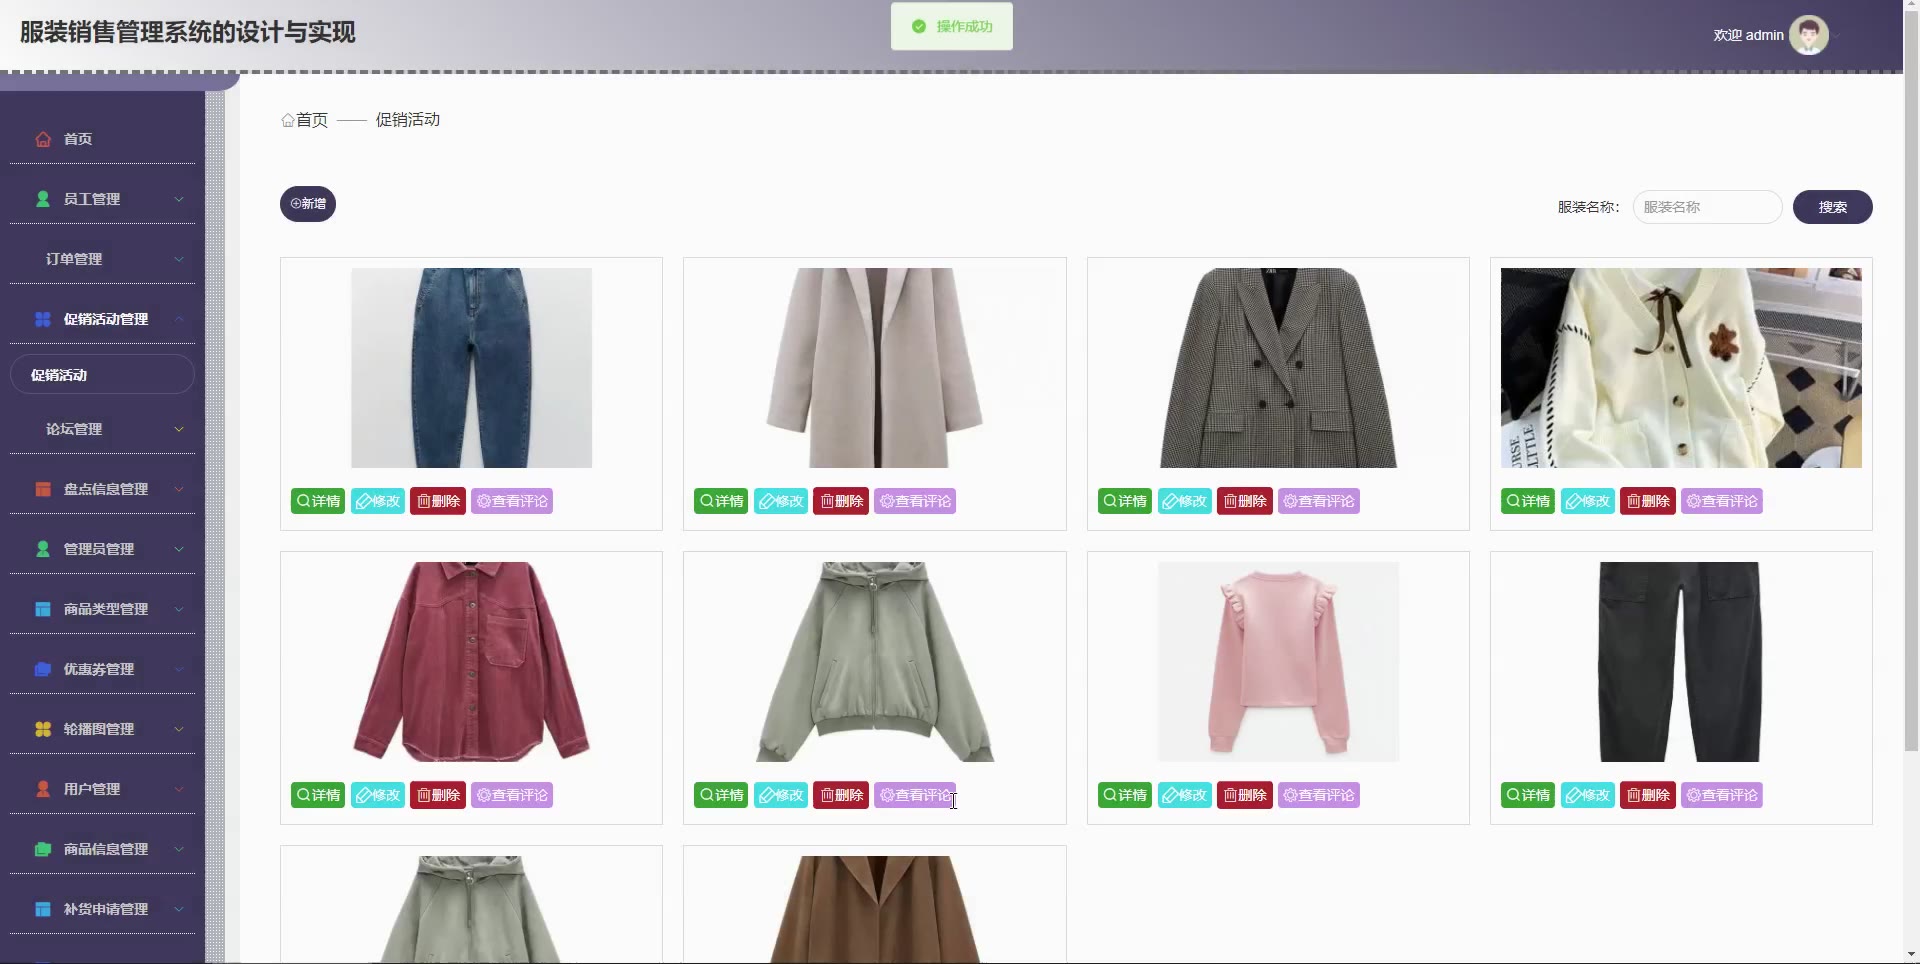Click the black pants product image
The width and height of the screenshot is (1920, 964).
[1681, 662]
